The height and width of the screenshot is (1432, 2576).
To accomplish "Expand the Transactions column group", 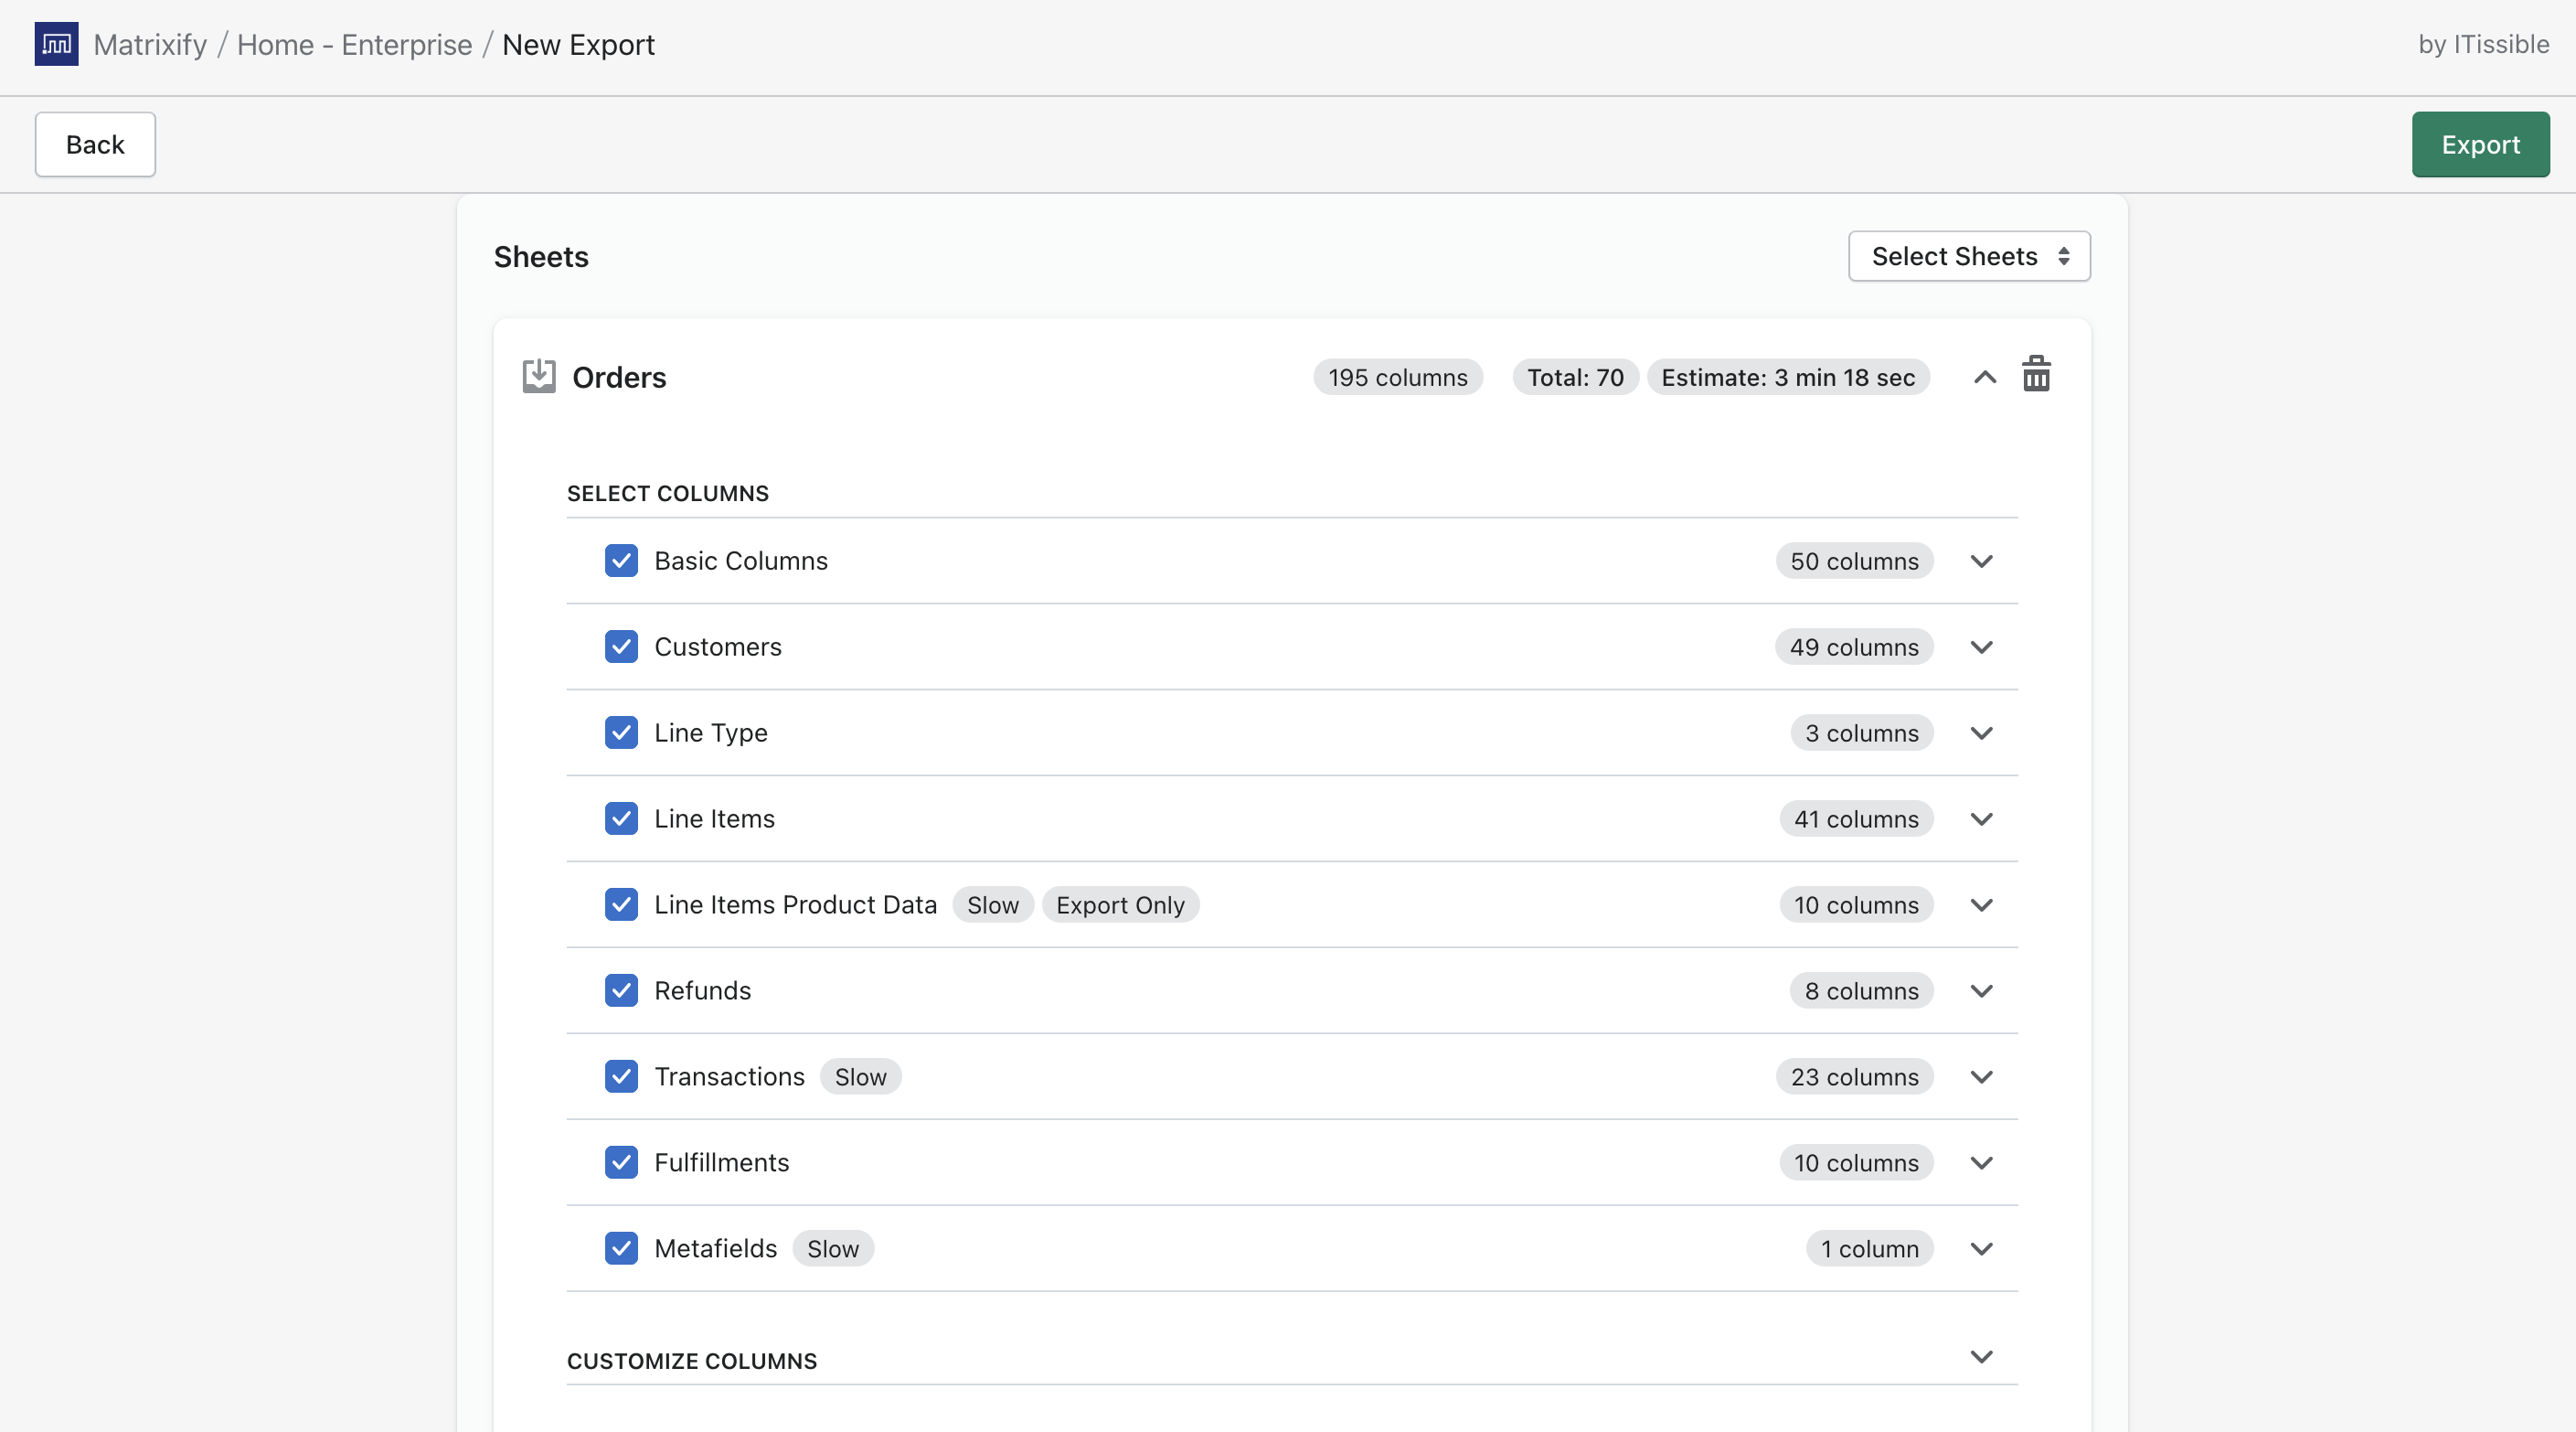I will tap(1981, 1077).
